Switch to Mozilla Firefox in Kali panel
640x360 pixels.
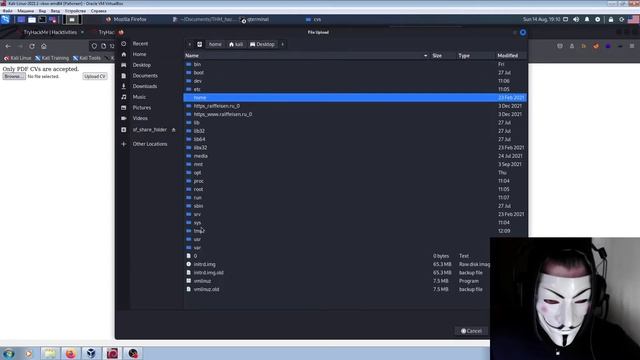coord(126,20)
